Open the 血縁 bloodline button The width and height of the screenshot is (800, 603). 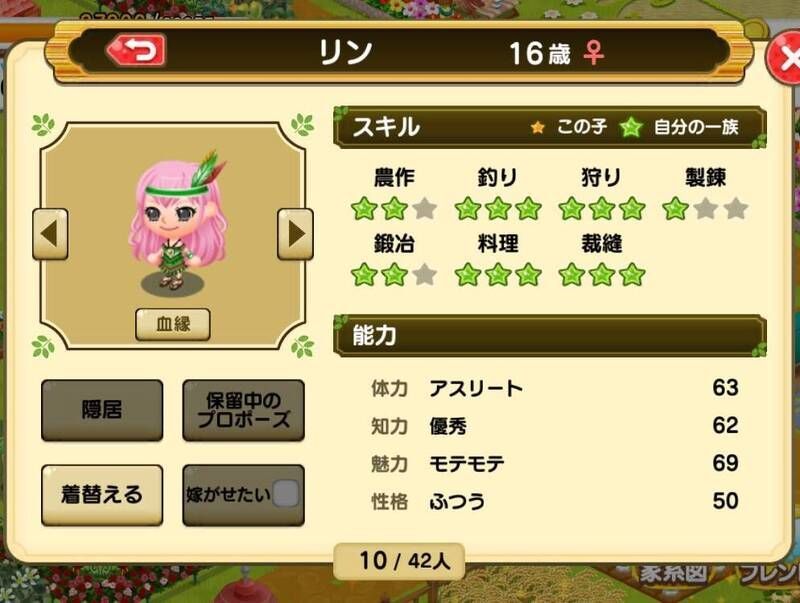point(173,324)
